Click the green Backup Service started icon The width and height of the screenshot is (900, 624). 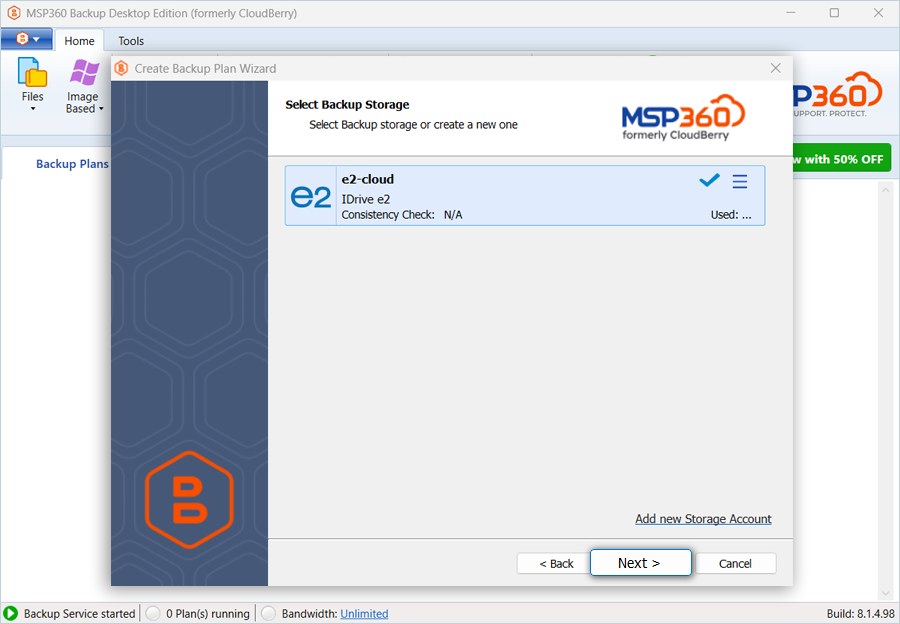11,613
